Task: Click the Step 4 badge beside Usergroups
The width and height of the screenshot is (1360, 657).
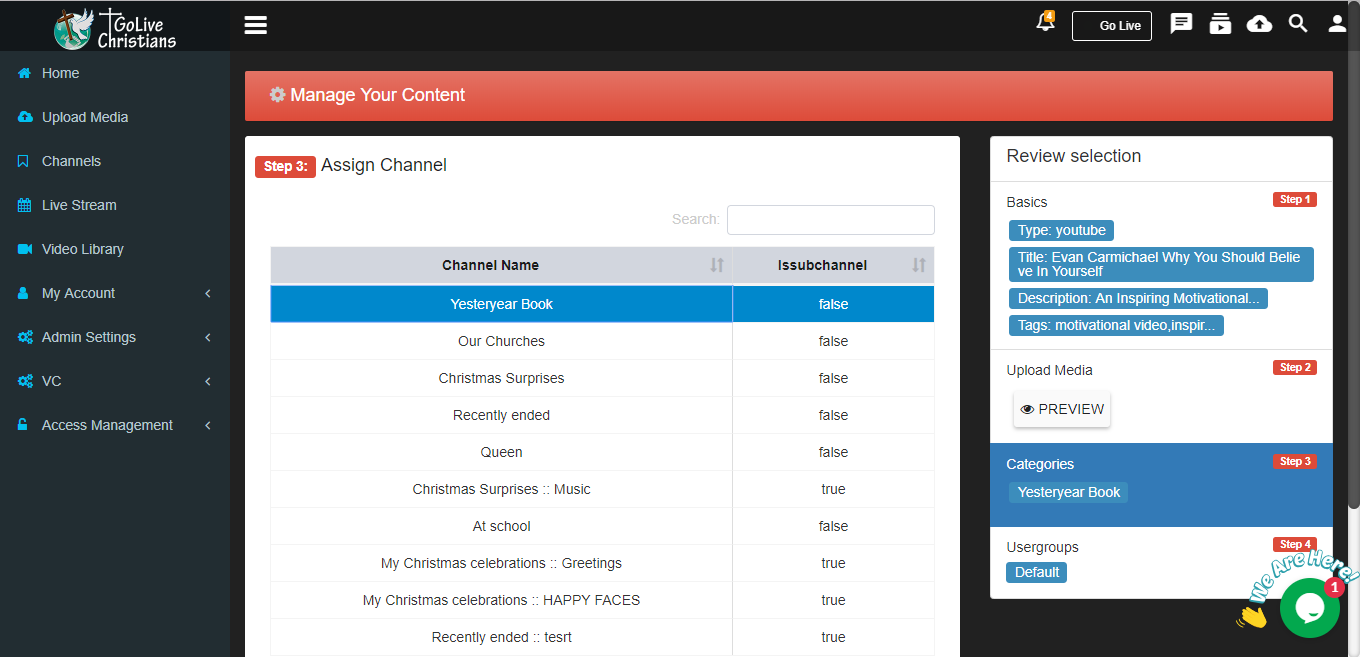Action: [x=1295, y=544]
